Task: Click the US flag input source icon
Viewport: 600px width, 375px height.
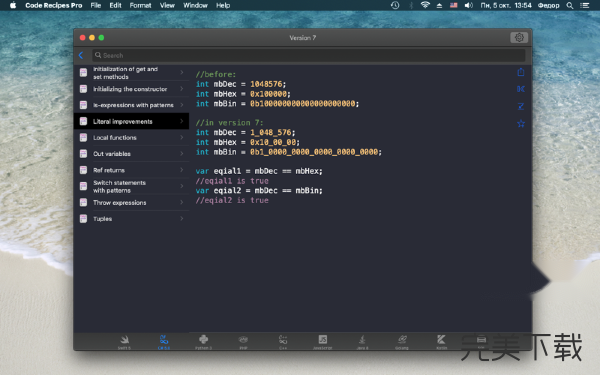Action: pyautogui.click(x=453, y=5)
